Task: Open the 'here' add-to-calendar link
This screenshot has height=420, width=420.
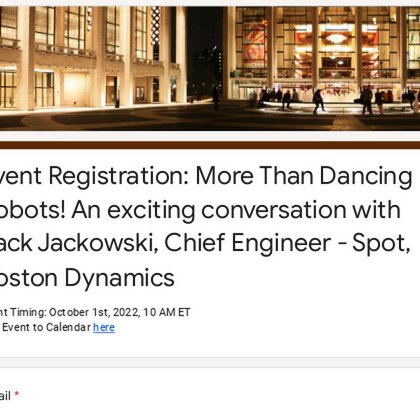Action: click(104, 327)
